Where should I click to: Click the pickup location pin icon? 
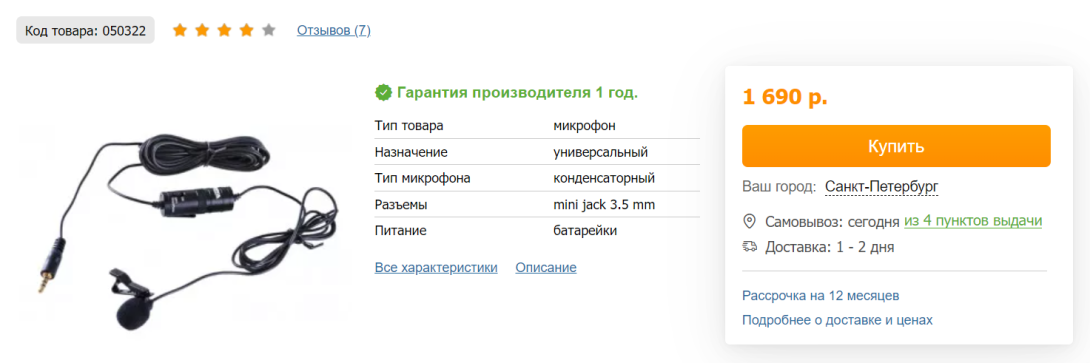click(x=749, y=222)
